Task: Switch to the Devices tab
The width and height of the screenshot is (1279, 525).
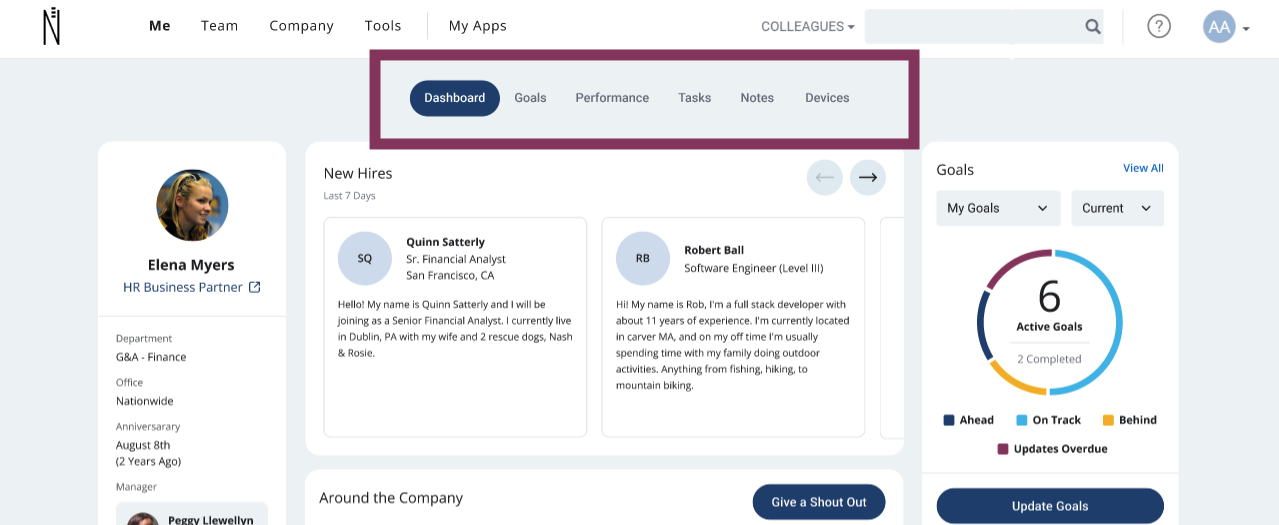Action: coord(827,98)
